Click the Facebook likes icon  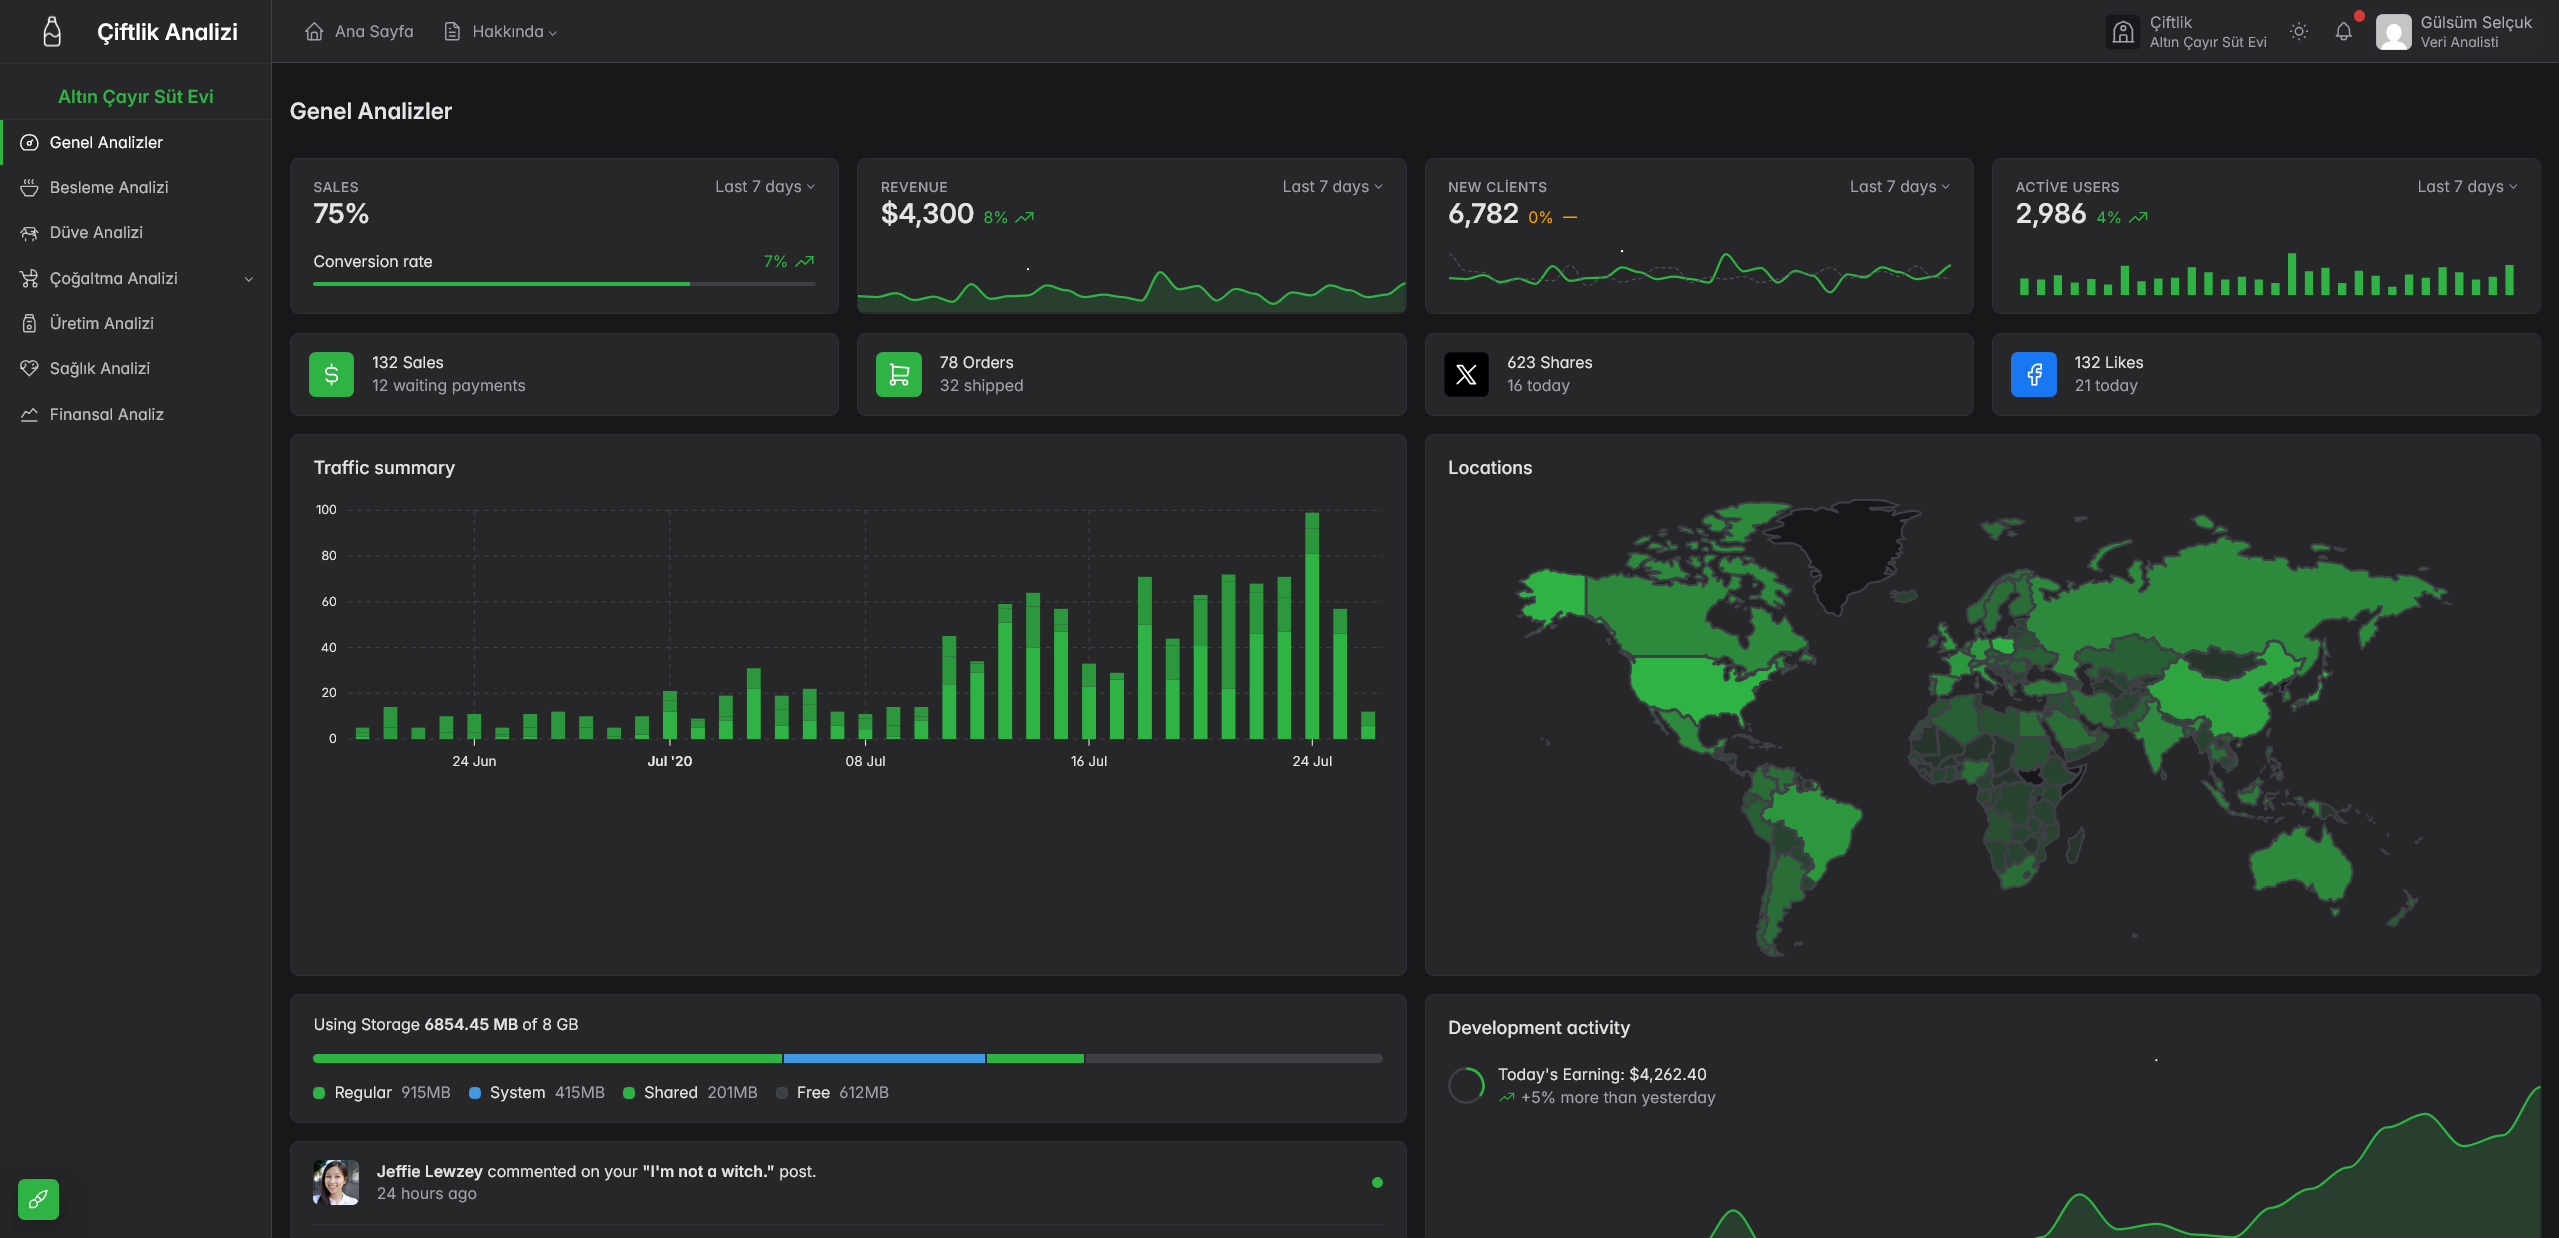tap(2033, 374)
